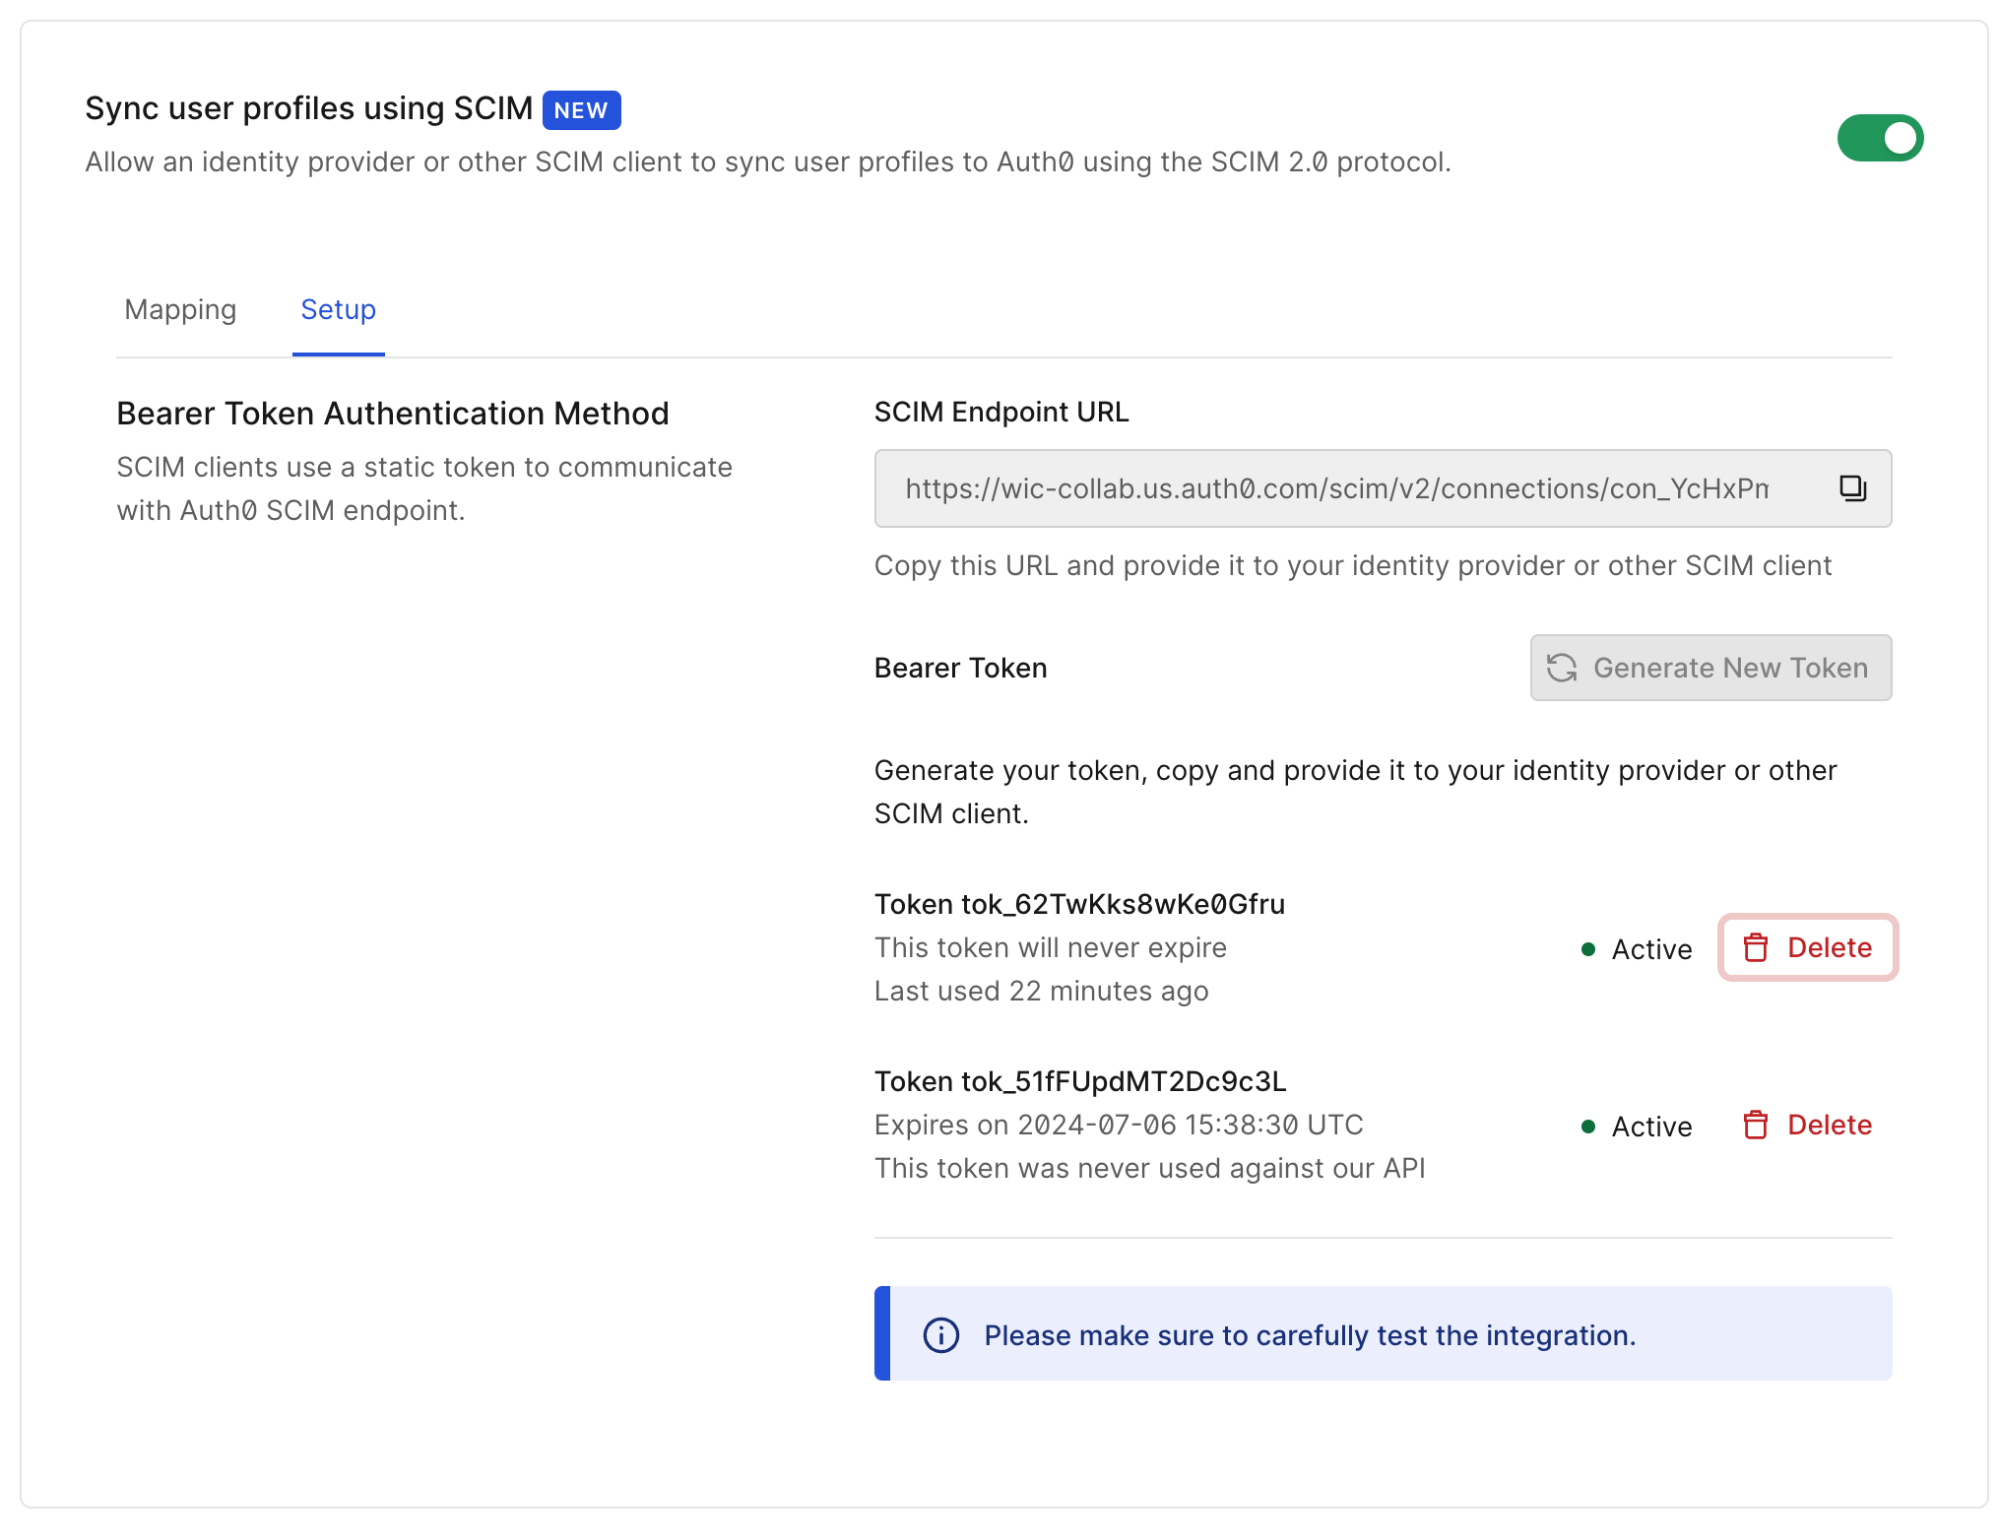The height and width of the screenshot is (1523, 1999).
Task: Click the info icon in the integration notice
Action: pyautogui.click(x=941, y=1335)
